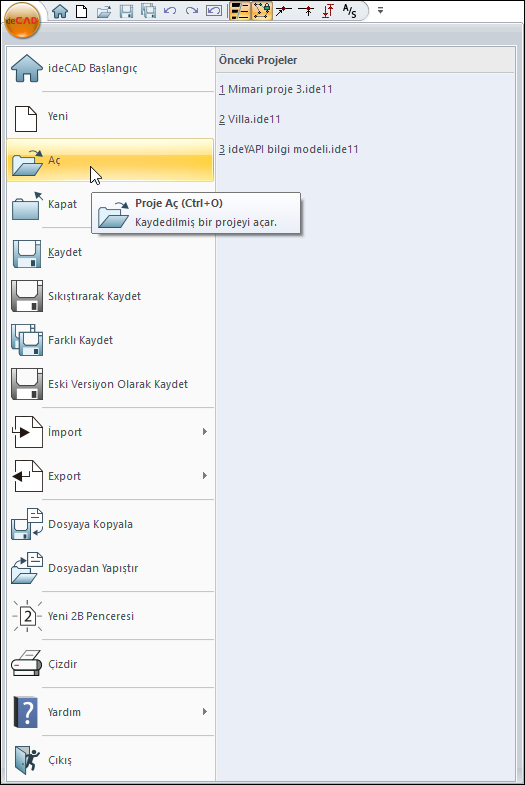This screenshot has width=525, height=785.
Task: Toggle the highlighted node-snap toolbar button
Action: click(x=261, y=11)
